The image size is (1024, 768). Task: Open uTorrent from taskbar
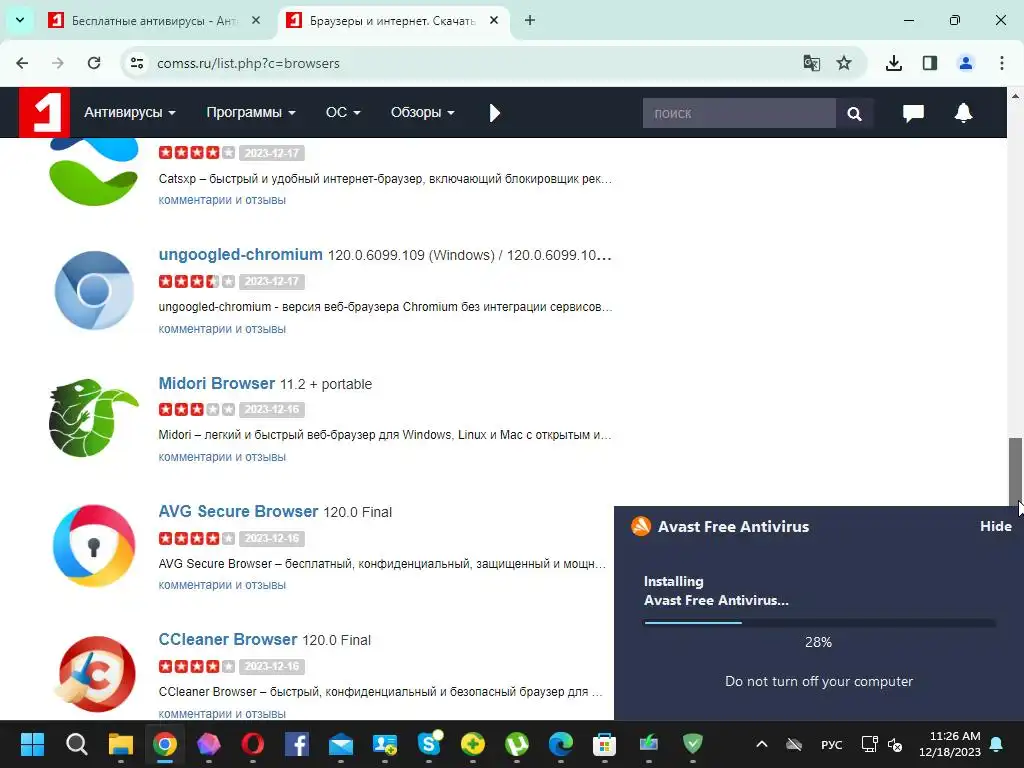517,744
